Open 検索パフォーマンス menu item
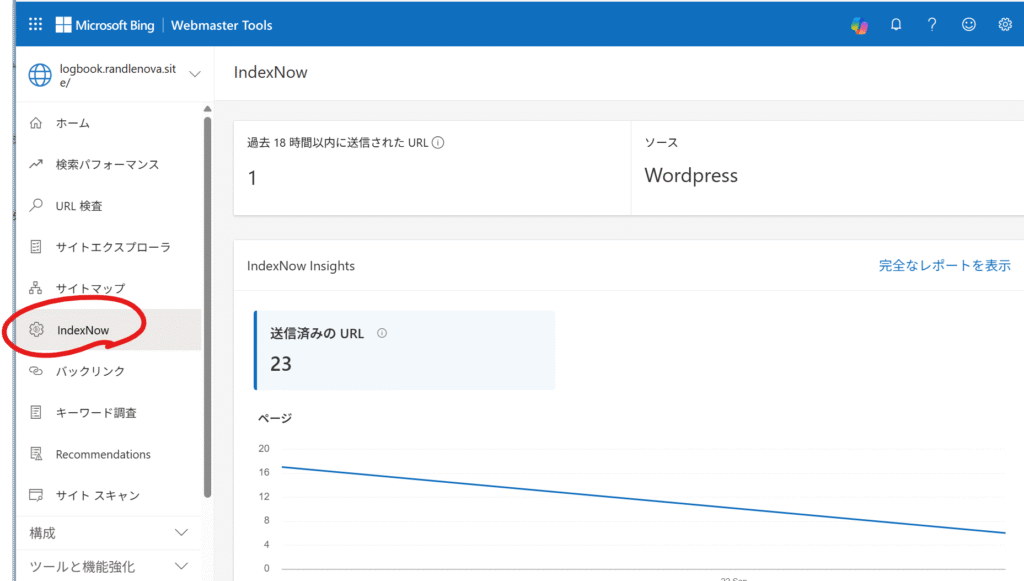 107,164
